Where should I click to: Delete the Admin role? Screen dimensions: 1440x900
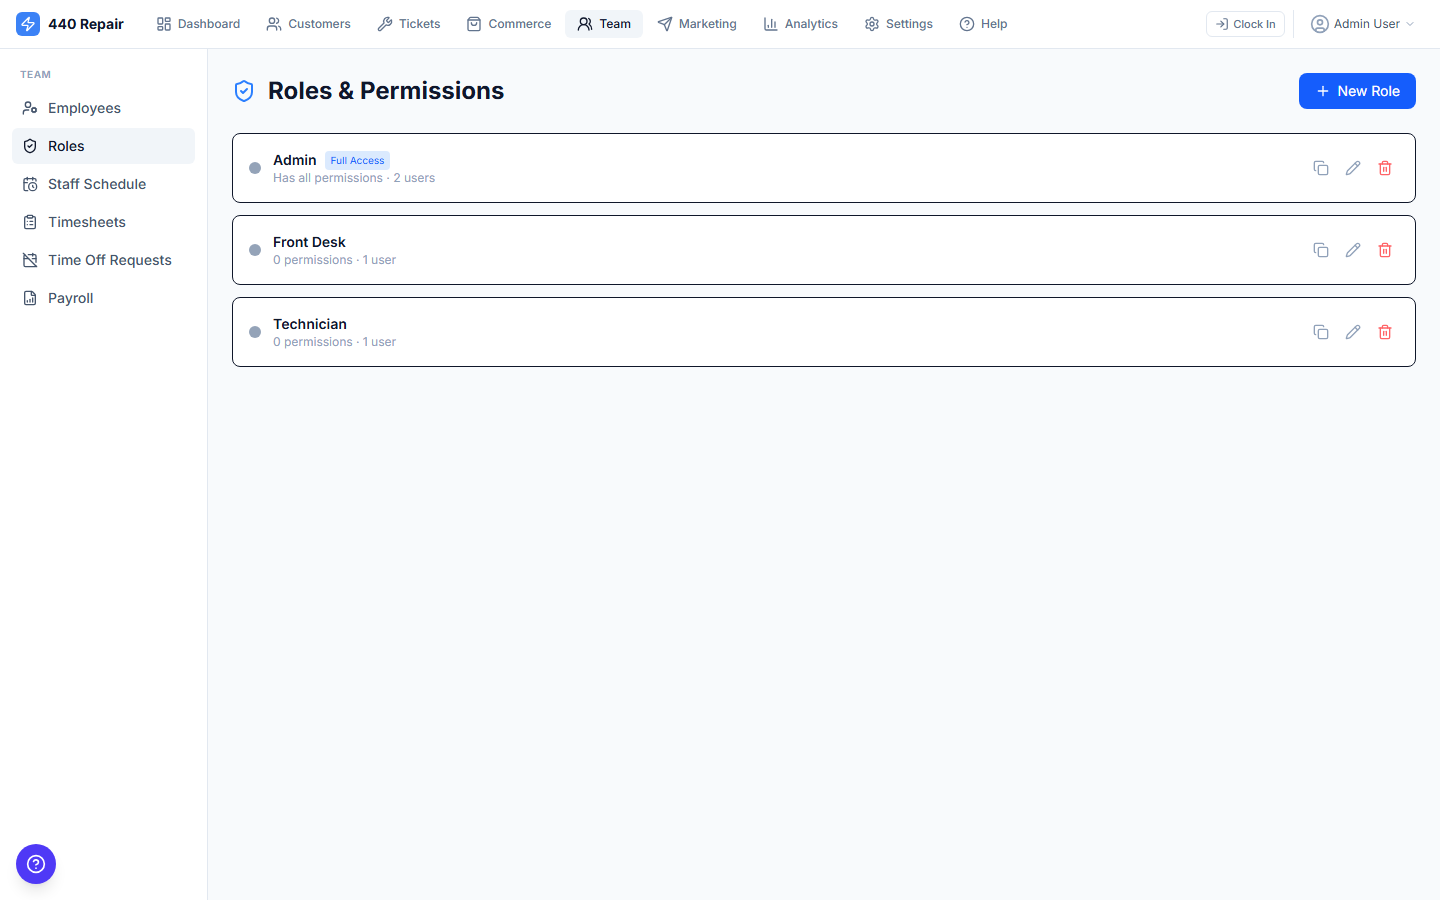[x=1385, y=167]
